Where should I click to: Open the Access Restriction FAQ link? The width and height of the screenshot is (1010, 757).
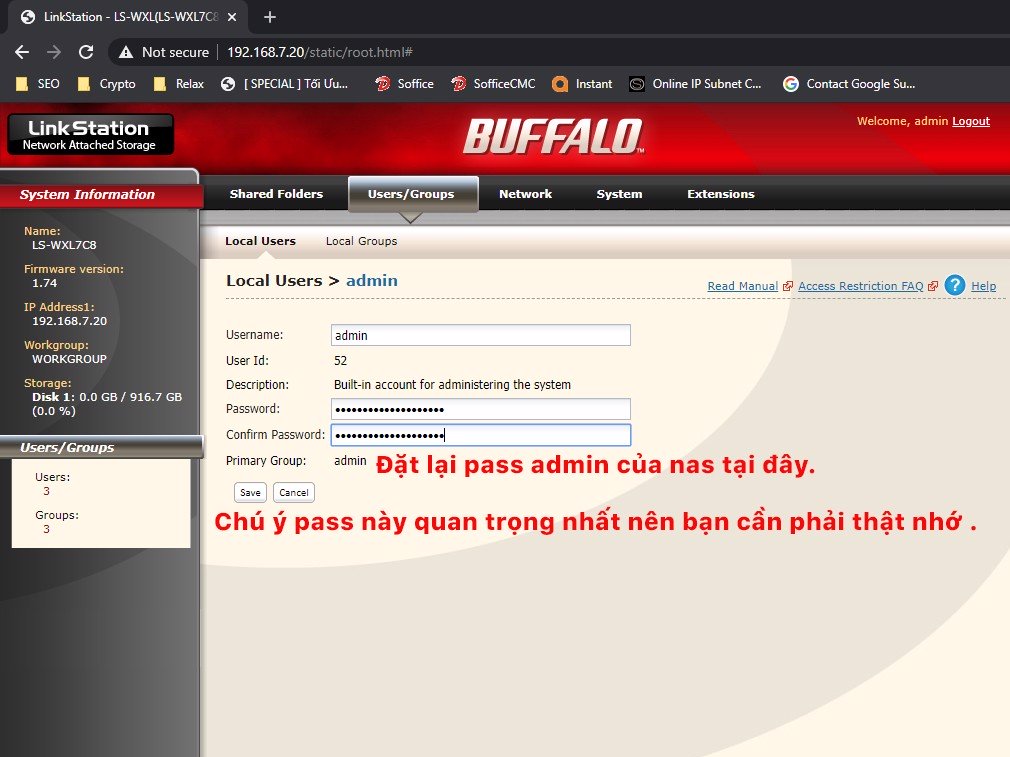click(861, 286)
